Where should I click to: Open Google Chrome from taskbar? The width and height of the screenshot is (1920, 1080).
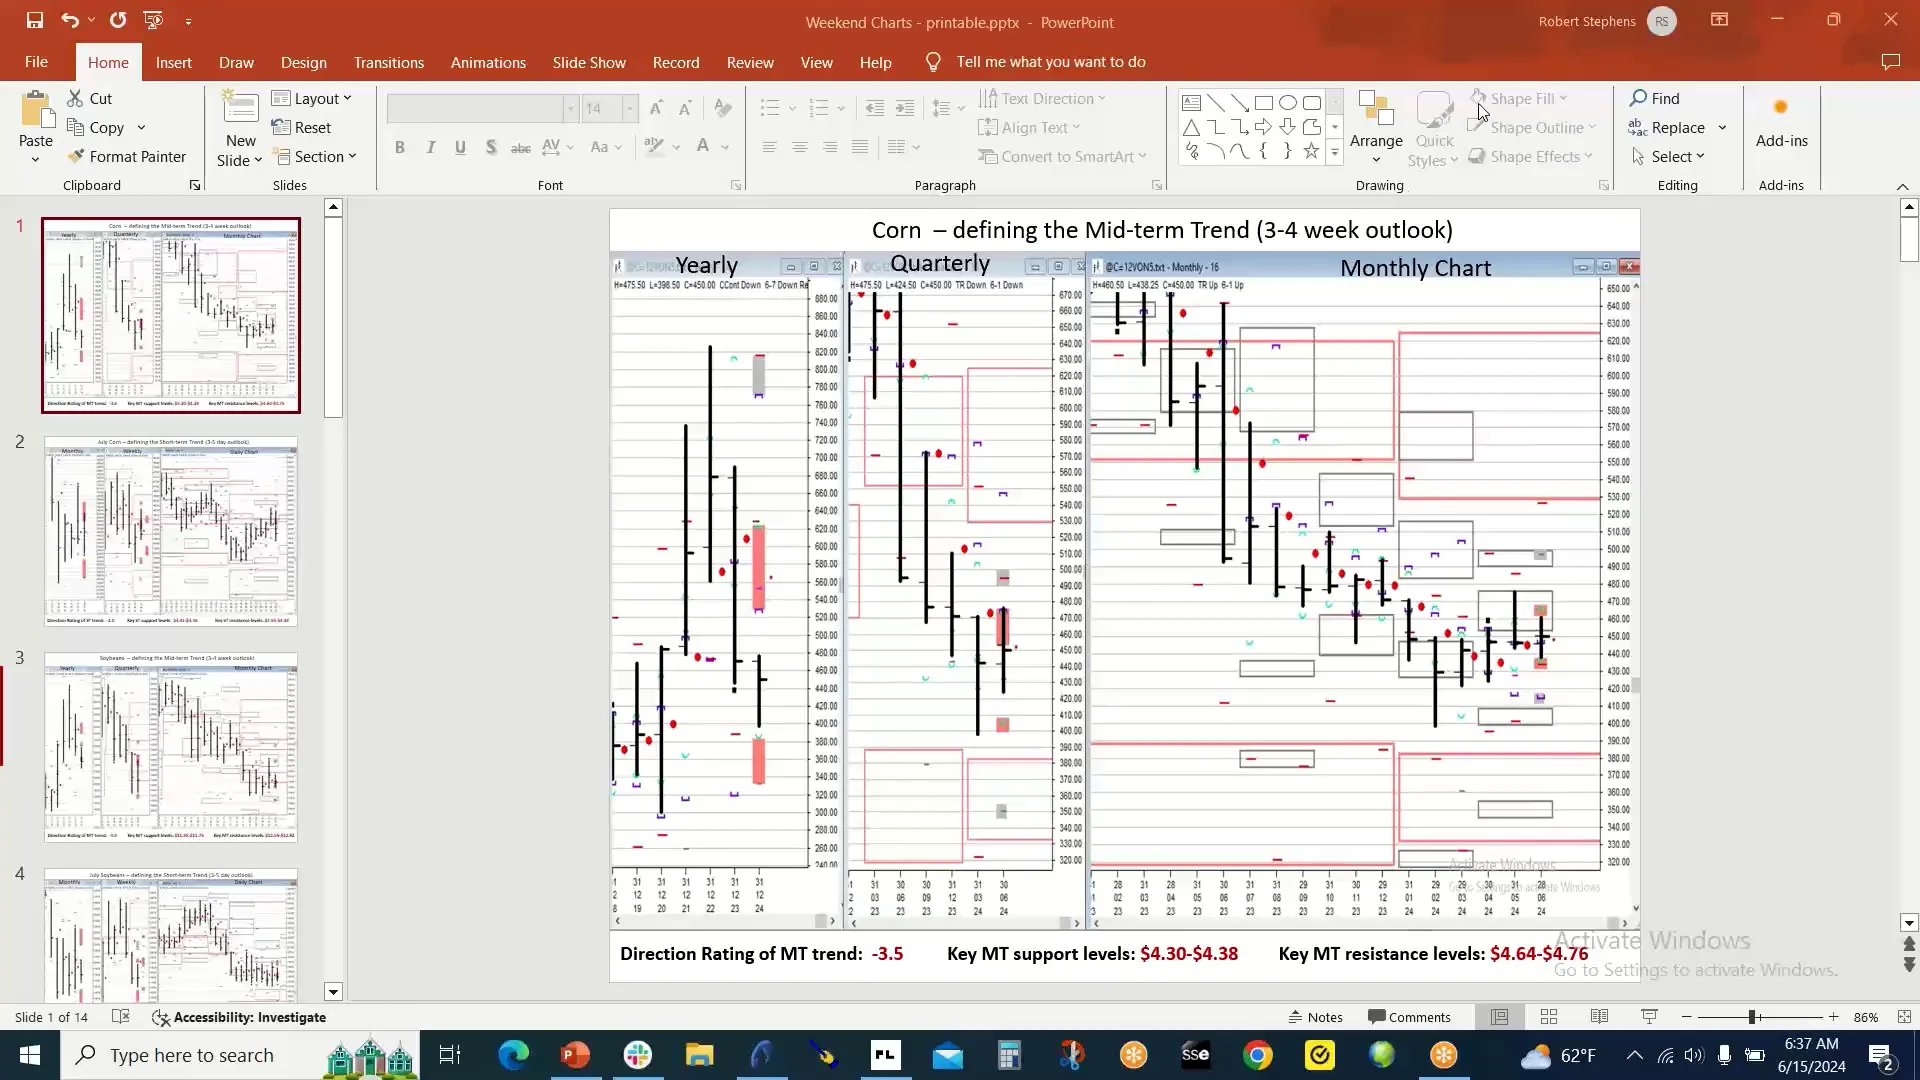1258,1055
